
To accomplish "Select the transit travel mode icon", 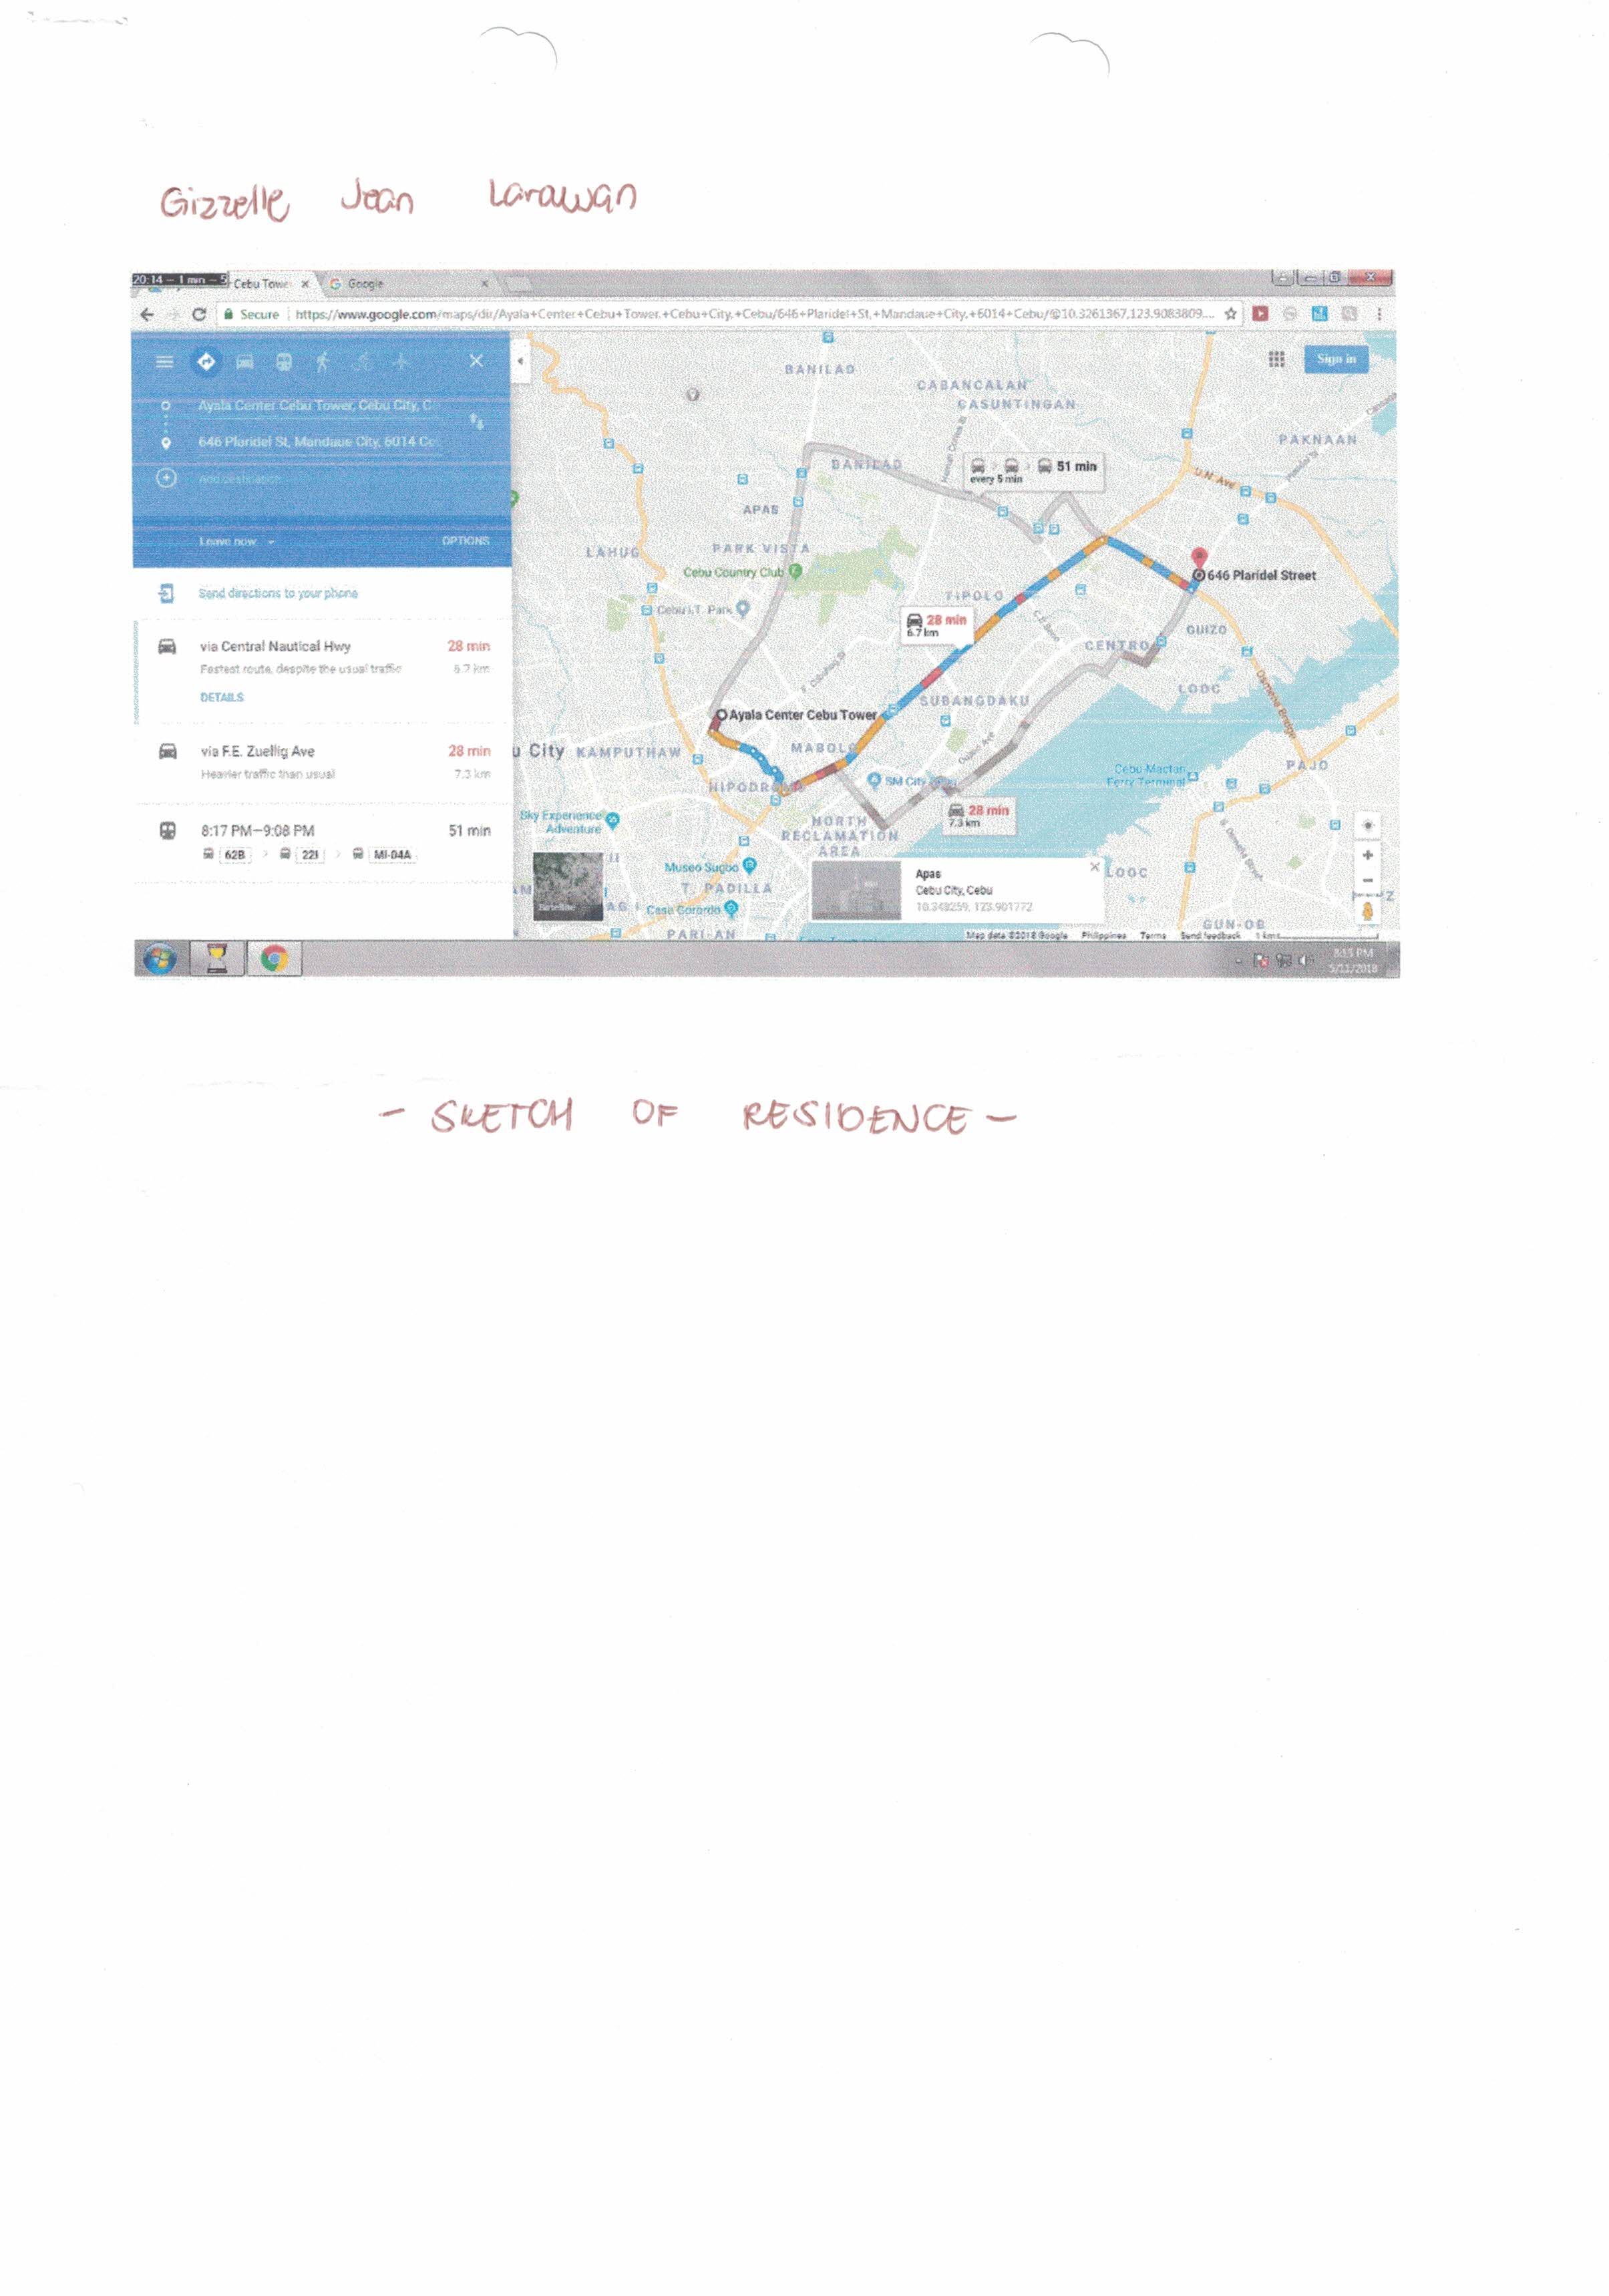I will click(x=284, y=362).
